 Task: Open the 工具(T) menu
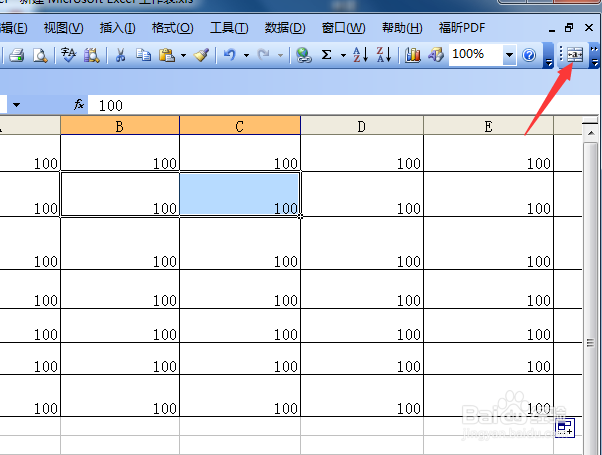(x=229, y=28)
